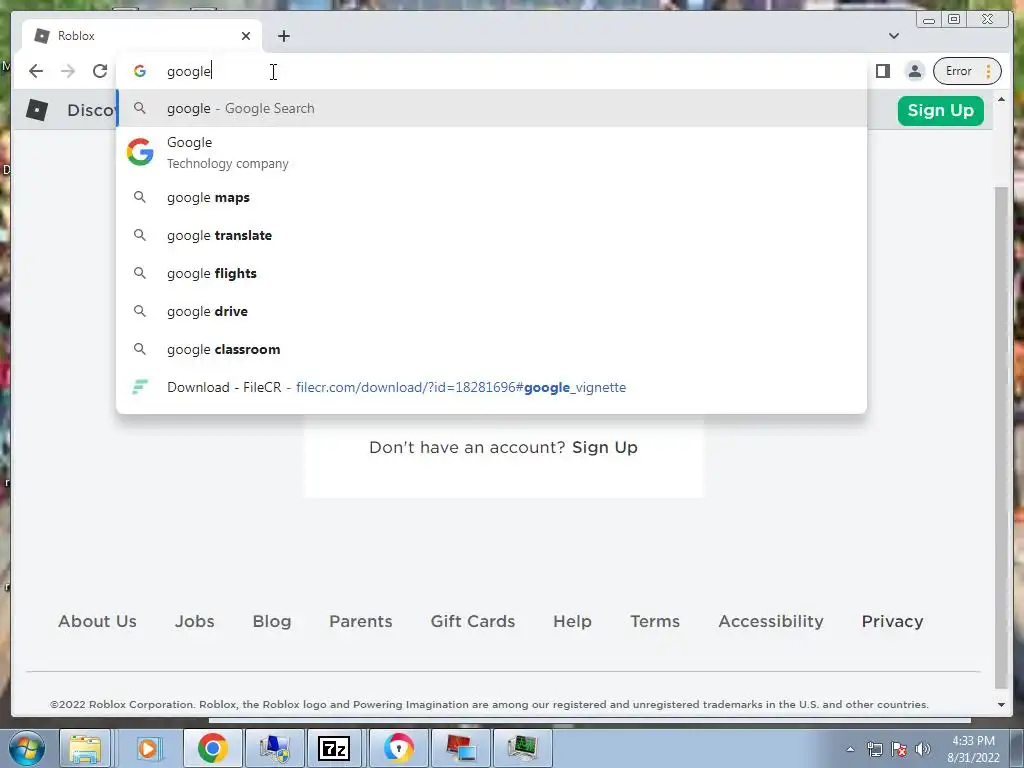Pick the google translate suggestion
Viewport: 1024px width, 768px height.
pos(492,235)
